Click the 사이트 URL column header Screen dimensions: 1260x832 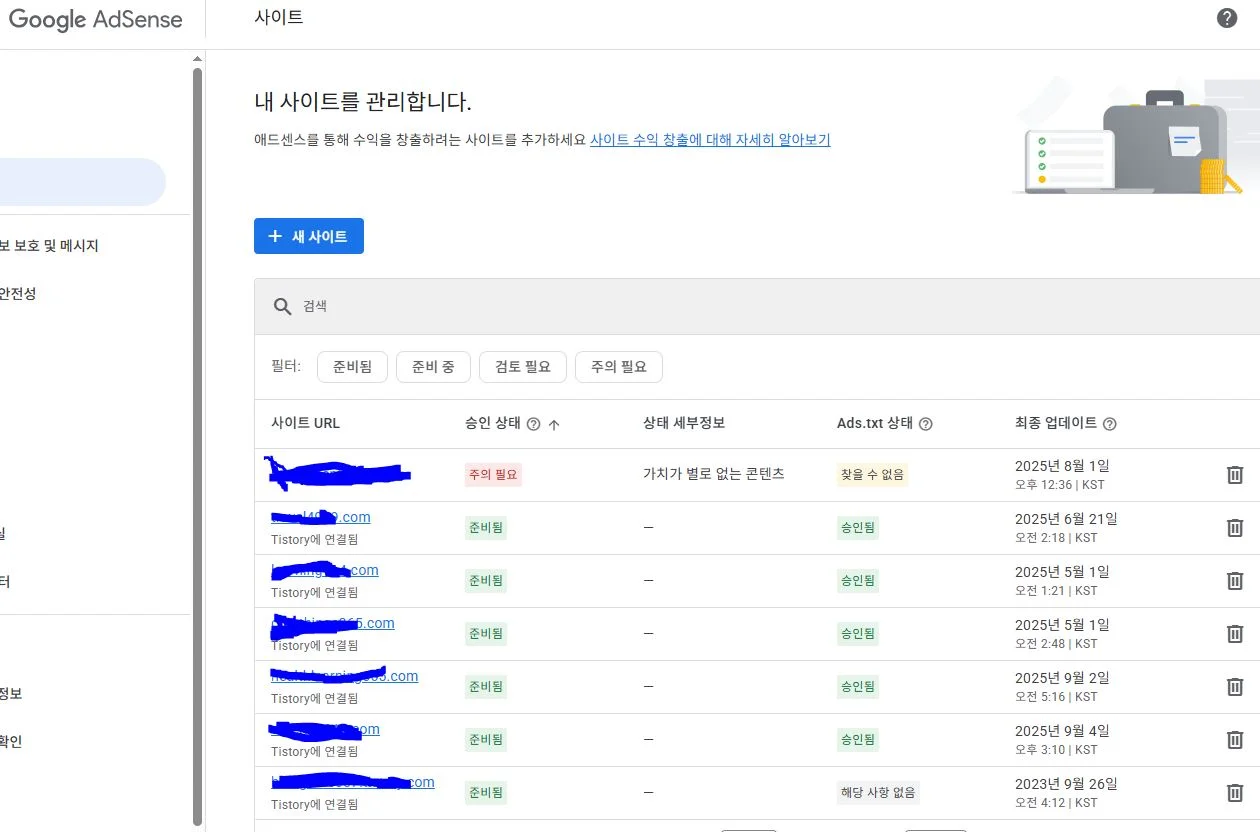point(305,423)
